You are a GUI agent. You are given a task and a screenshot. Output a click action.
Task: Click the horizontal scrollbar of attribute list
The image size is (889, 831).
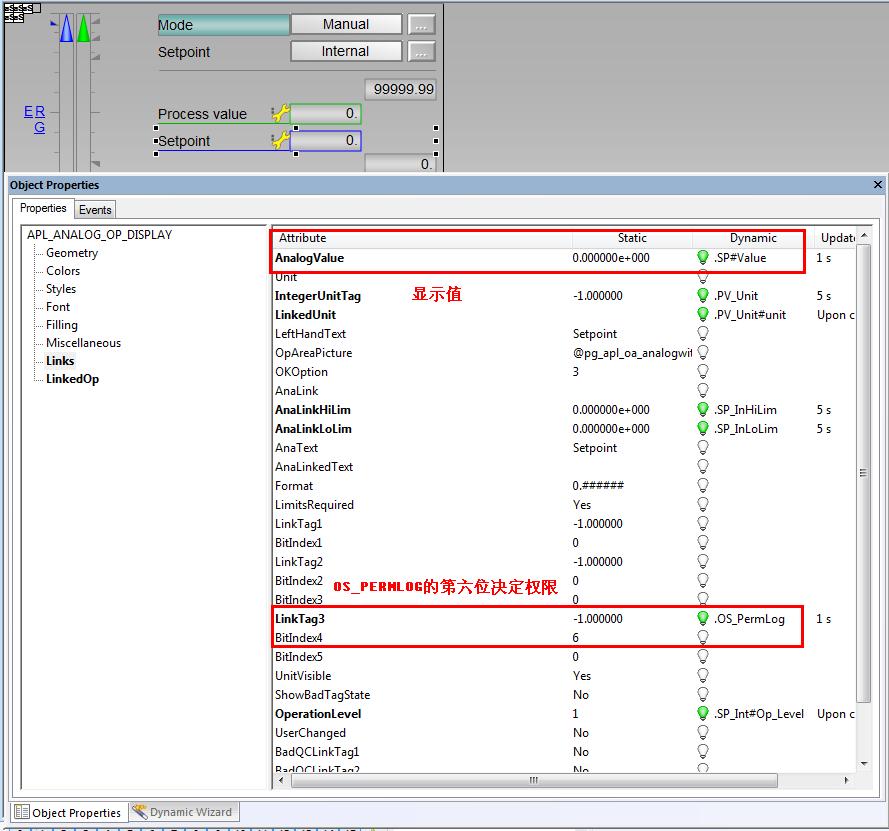pos(534,781)
